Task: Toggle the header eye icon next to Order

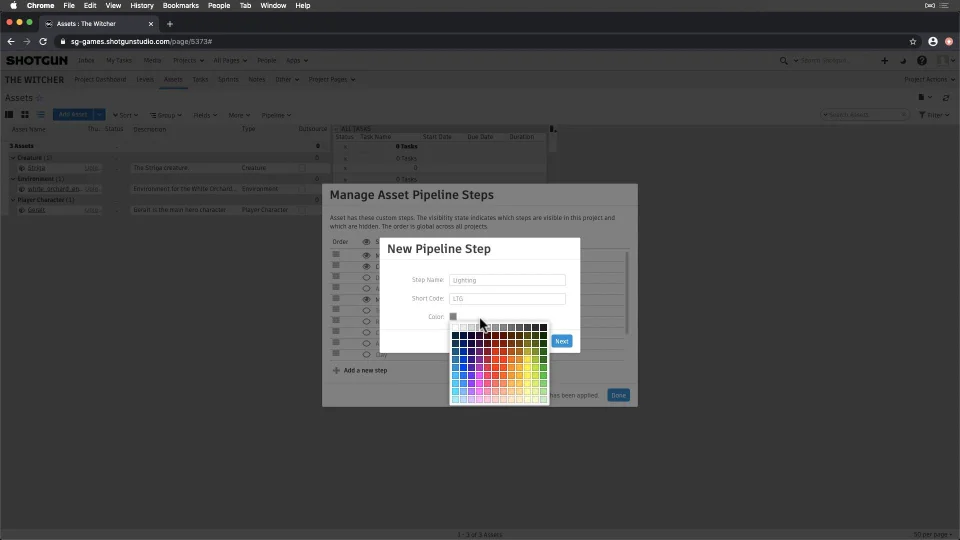Action: [x=366, y=242]
